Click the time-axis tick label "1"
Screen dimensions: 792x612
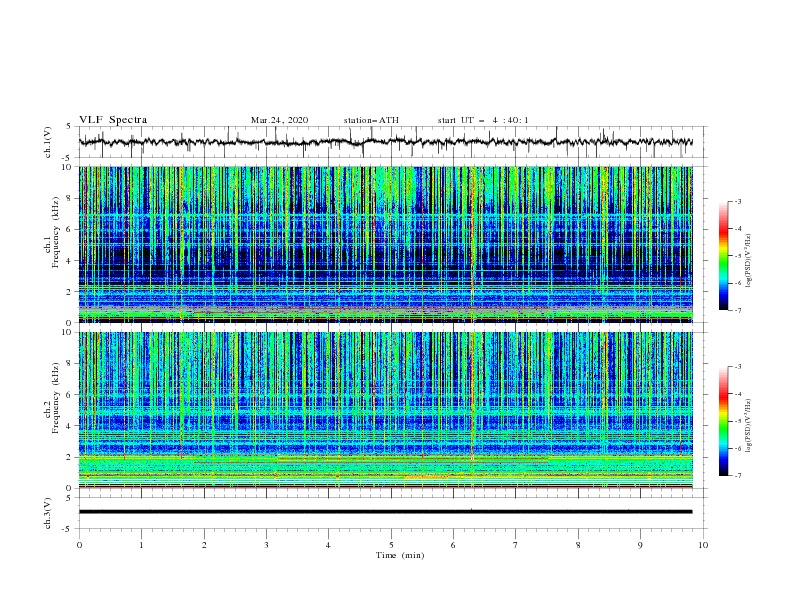[x=141, y=545]
